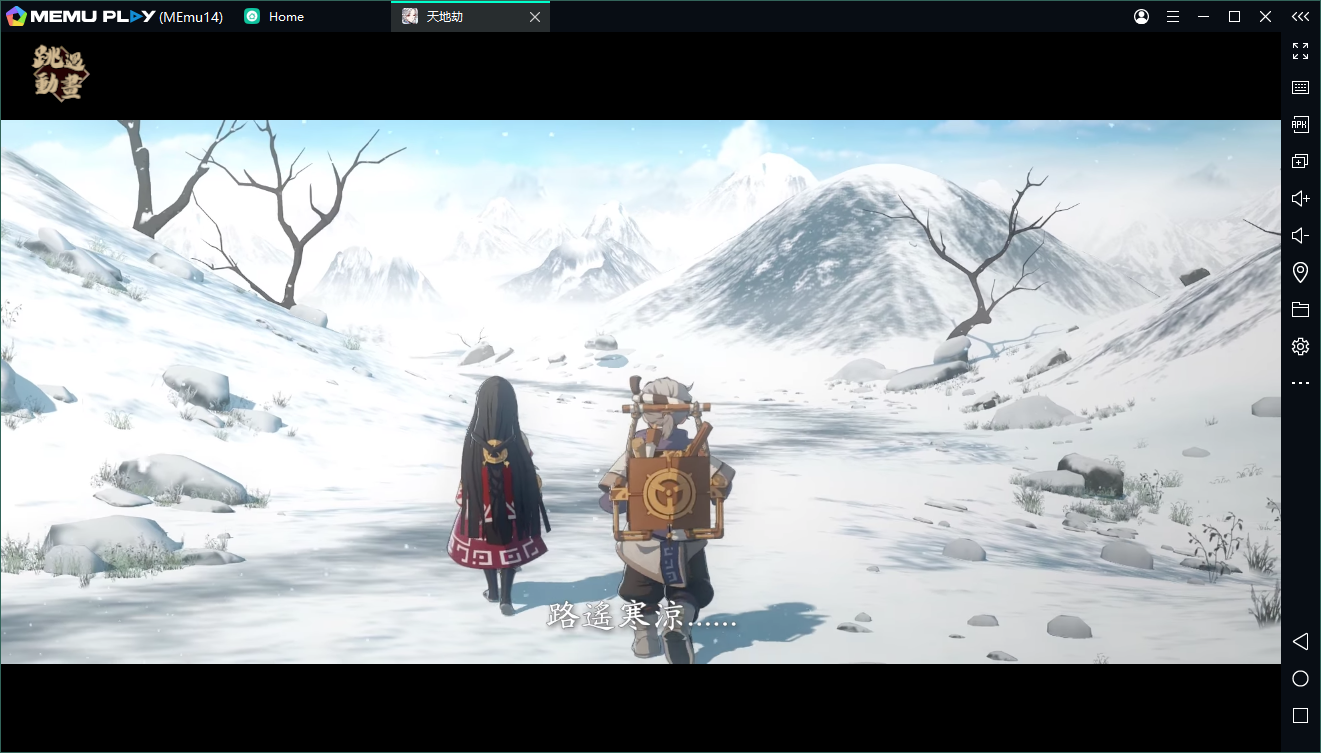Select the 天地劫 game tab
Image resolution: width=1321 pixels, height=753 pixels.
click(x=445, y=17)
